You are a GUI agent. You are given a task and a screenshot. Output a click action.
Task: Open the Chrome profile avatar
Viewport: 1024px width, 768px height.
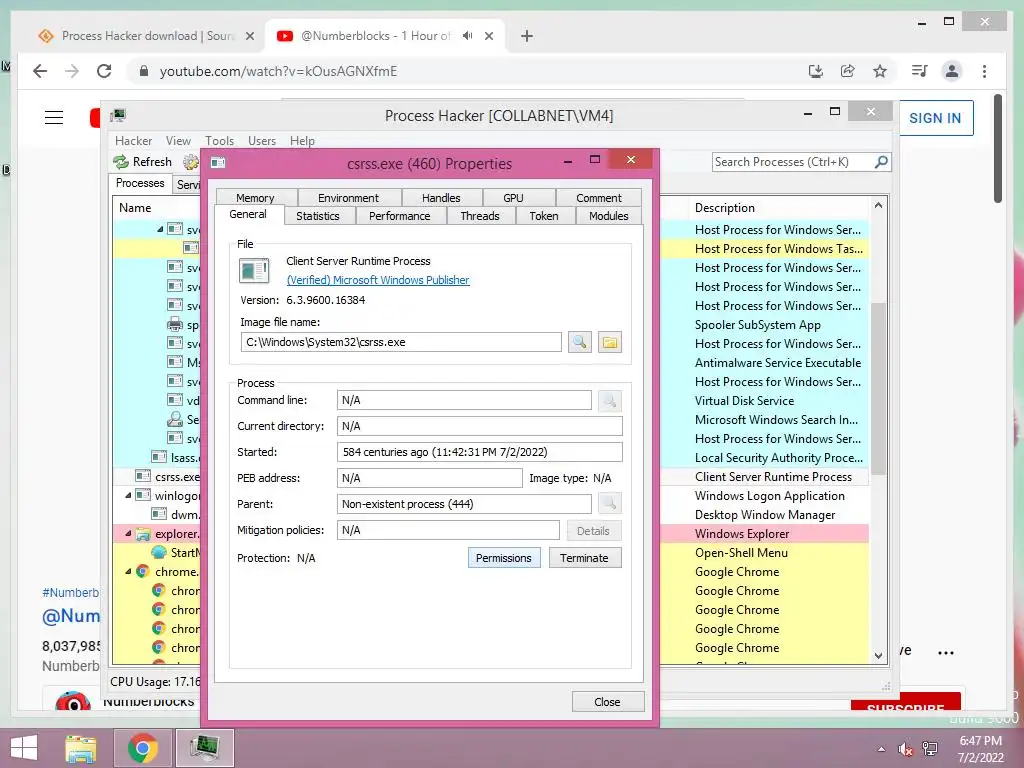[x=952, y=71]
